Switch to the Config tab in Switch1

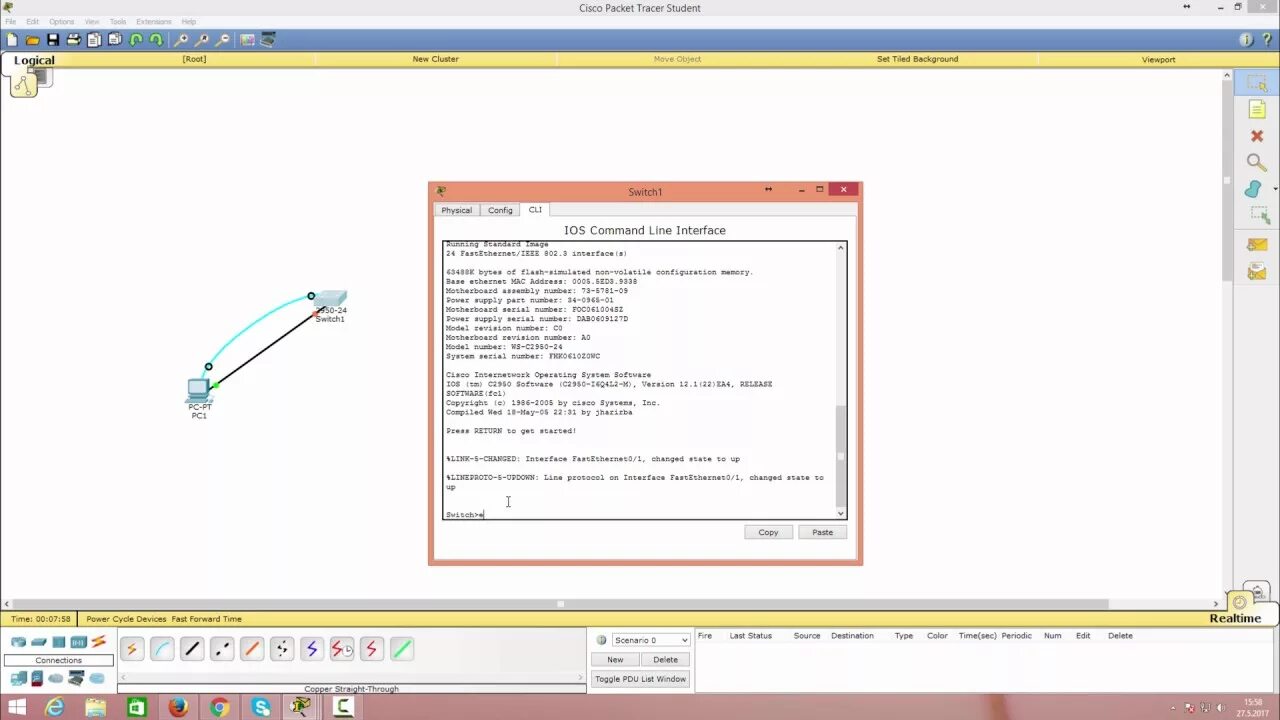coord(500,210)
